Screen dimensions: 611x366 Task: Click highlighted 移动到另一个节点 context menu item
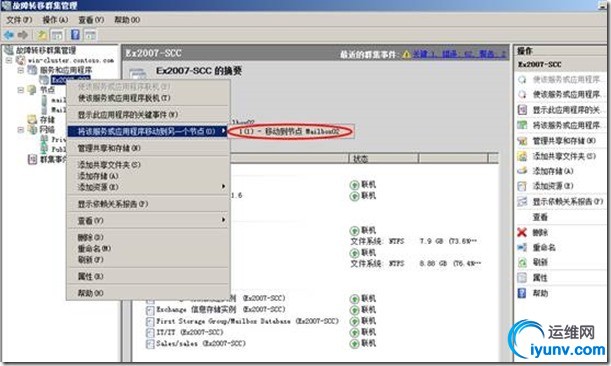point(147,131)
